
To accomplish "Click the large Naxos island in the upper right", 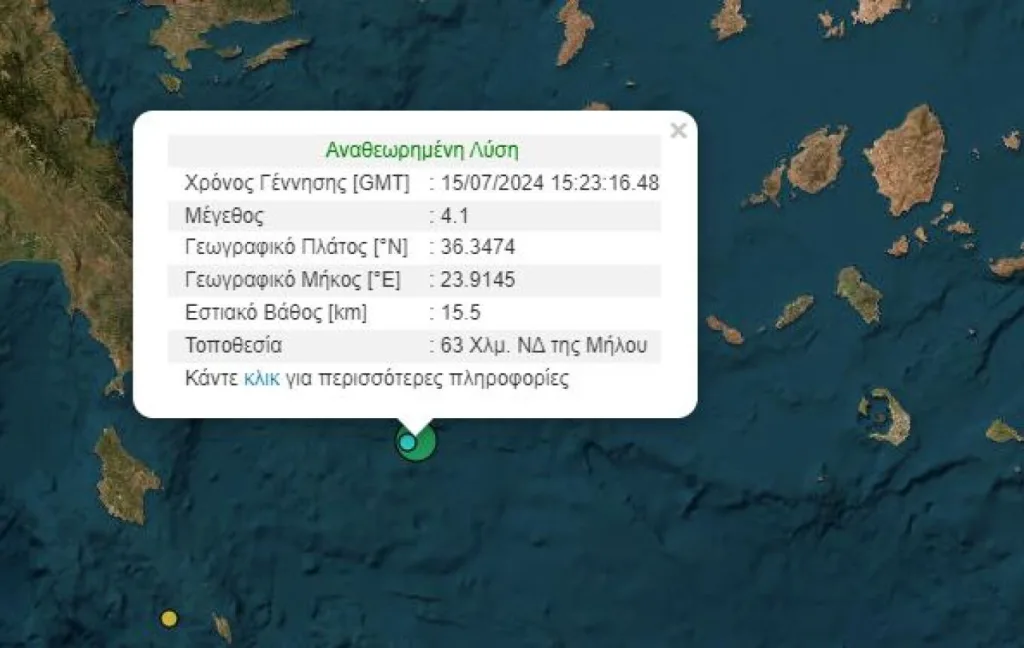I will 908,157.
